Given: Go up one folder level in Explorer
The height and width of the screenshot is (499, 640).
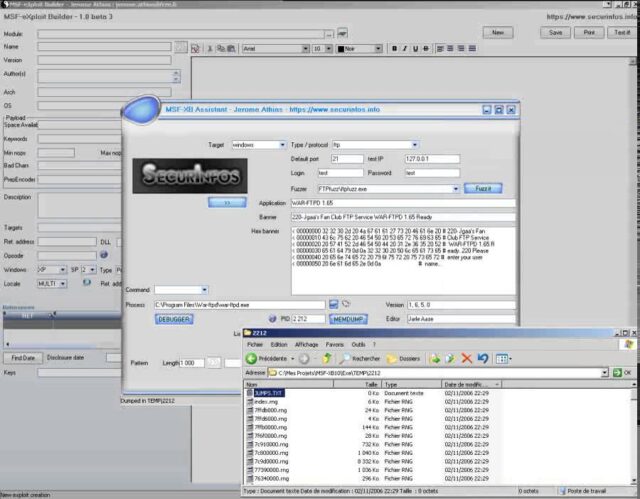Looking at the screenshot, I should coord(327,359).
